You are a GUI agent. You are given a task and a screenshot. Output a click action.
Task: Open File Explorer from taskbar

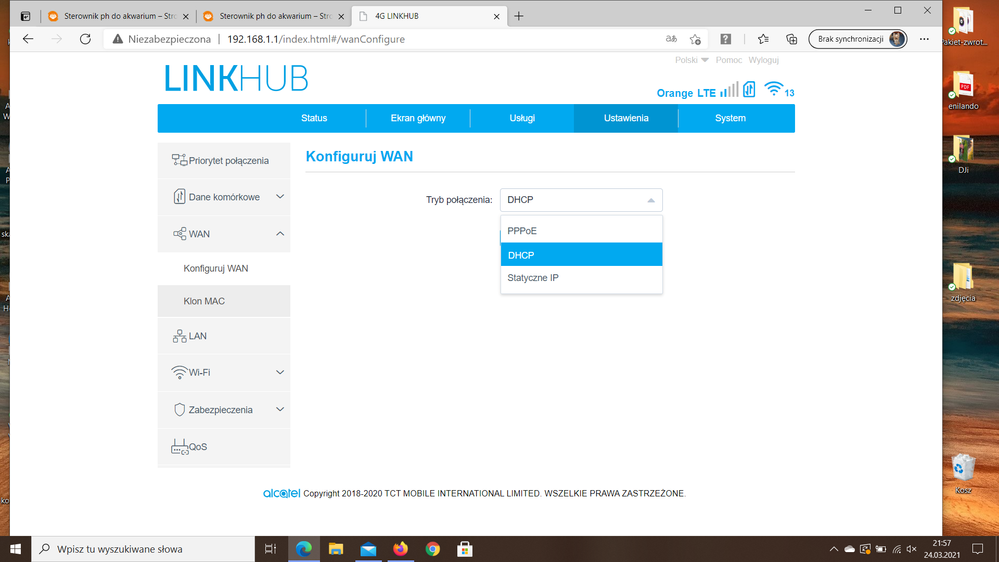[x=336, y=549]
